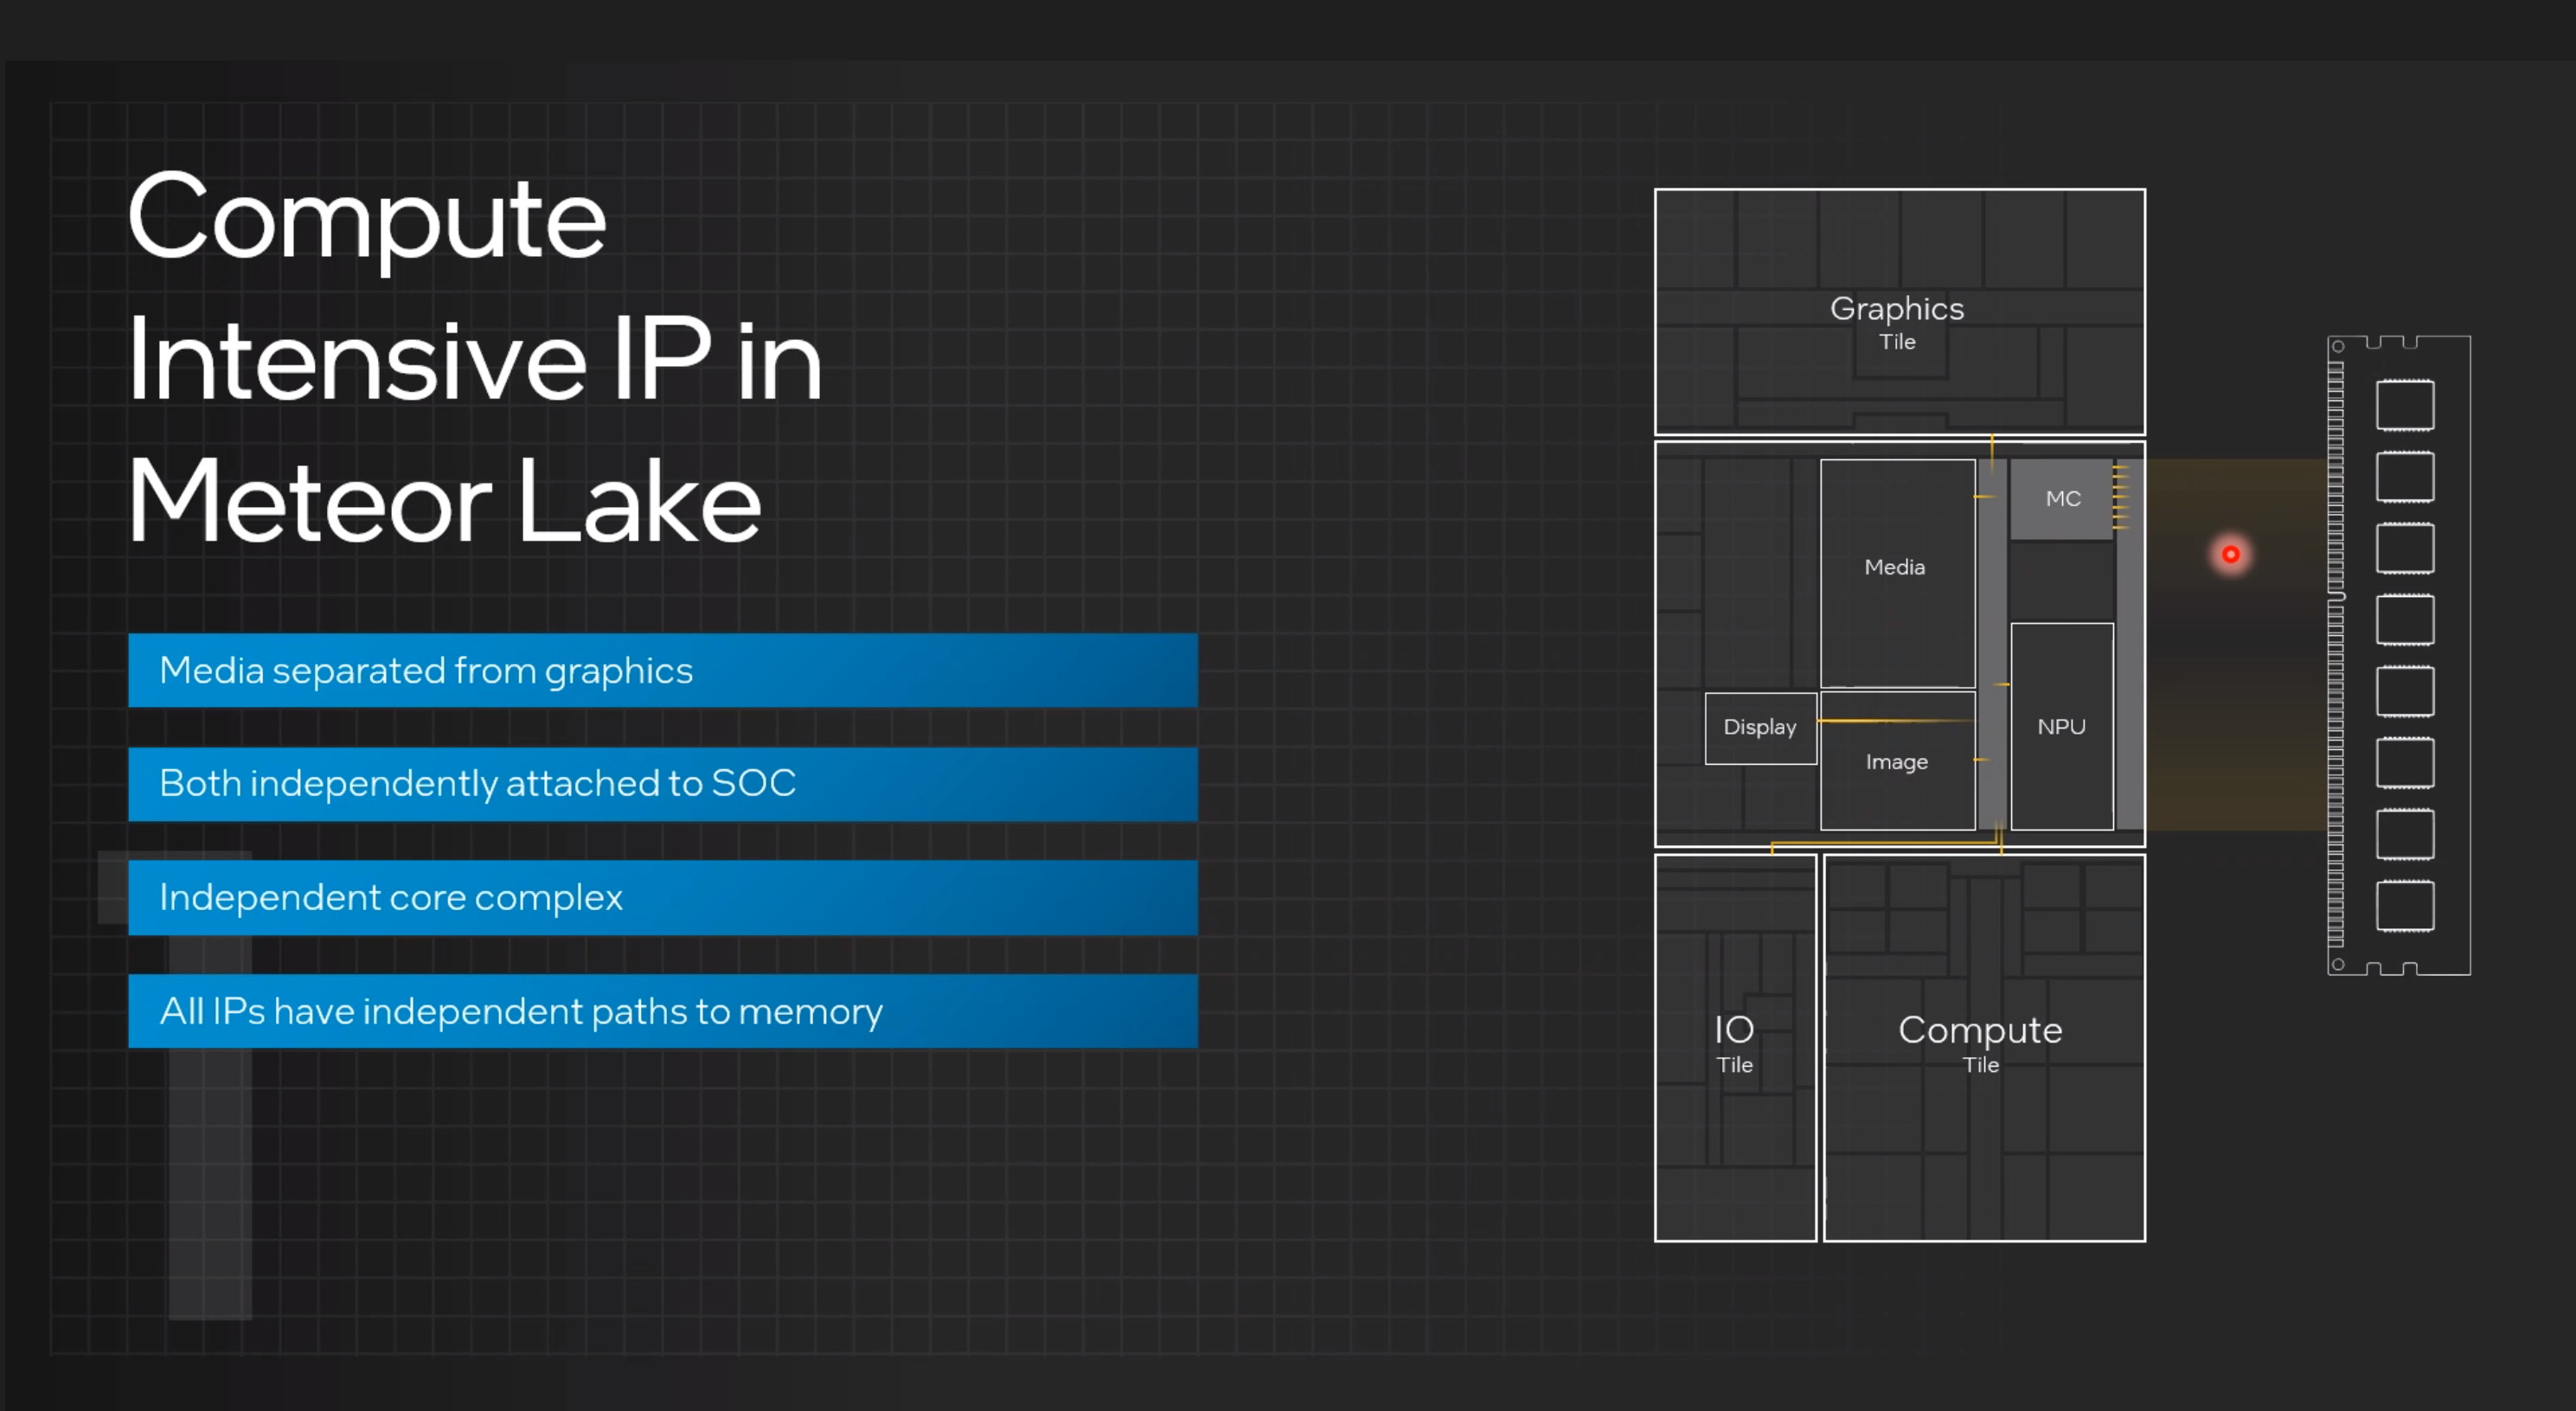Click the red laser pointer dot
2576x1411 pixels.
[2230, 554]
